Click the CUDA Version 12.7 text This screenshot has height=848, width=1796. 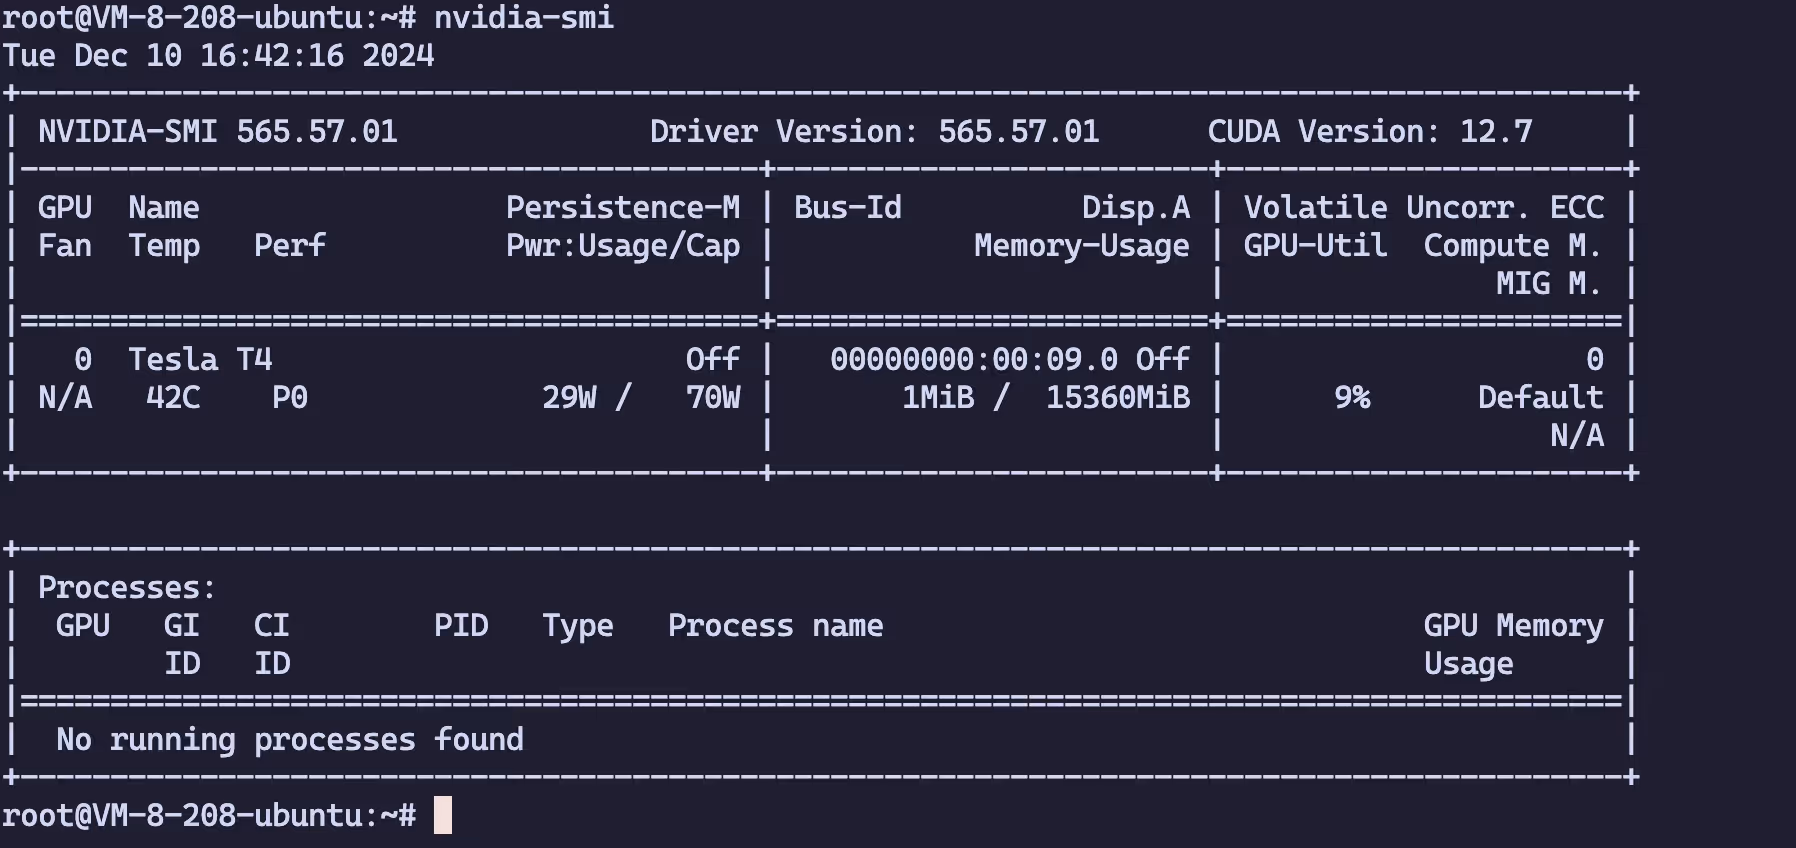coord(1369,131)
